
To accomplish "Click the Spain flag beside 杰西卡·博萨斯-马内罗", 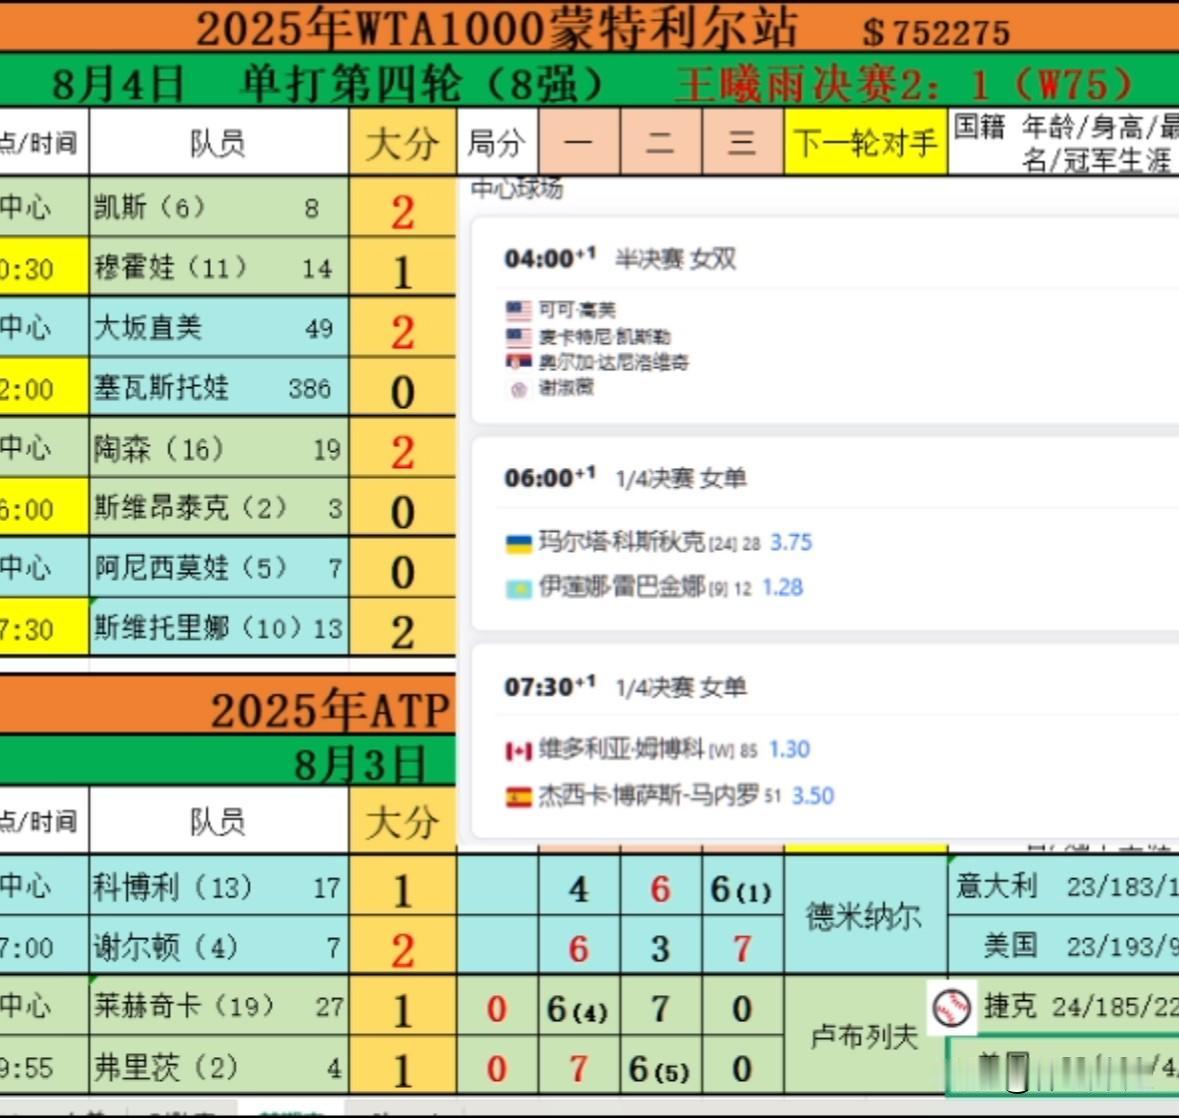I will pyautogui.click(x=518, y=796).
